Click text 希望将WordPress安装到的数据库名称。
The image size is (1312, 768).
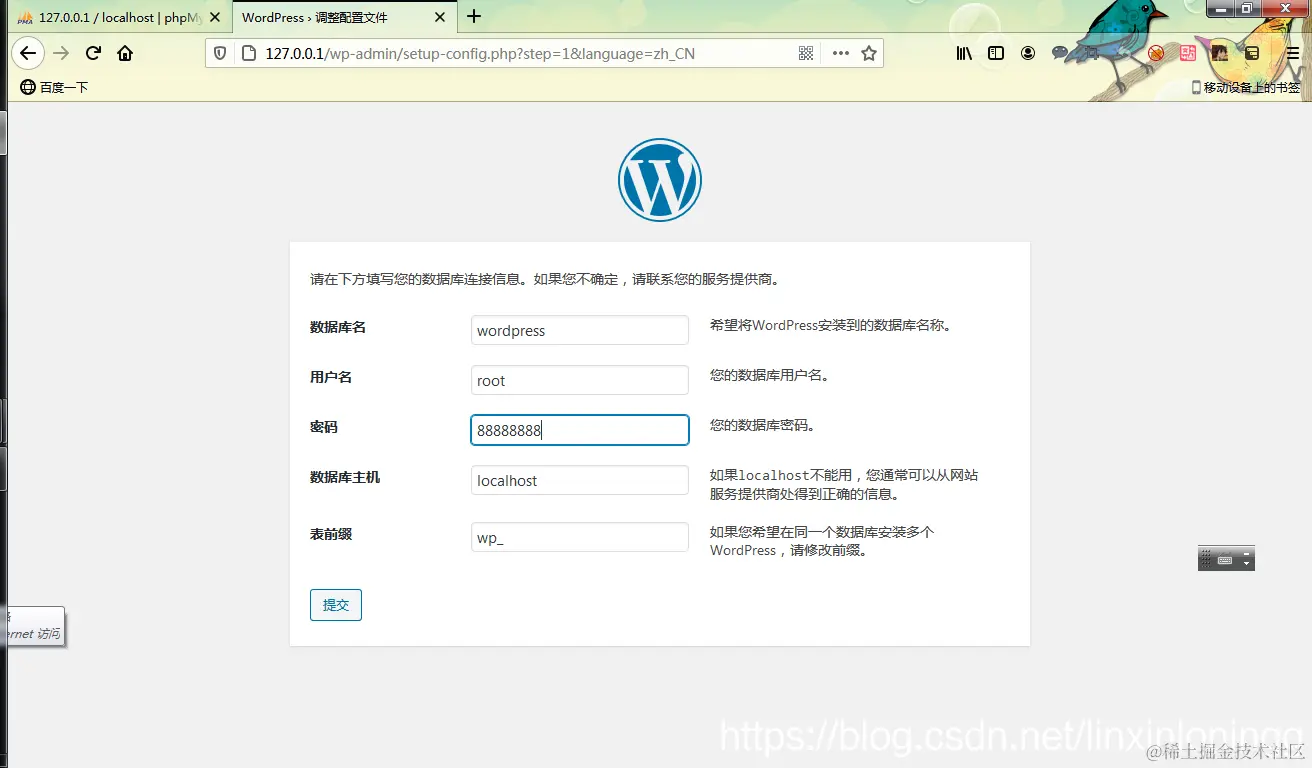tap(830, 325)
